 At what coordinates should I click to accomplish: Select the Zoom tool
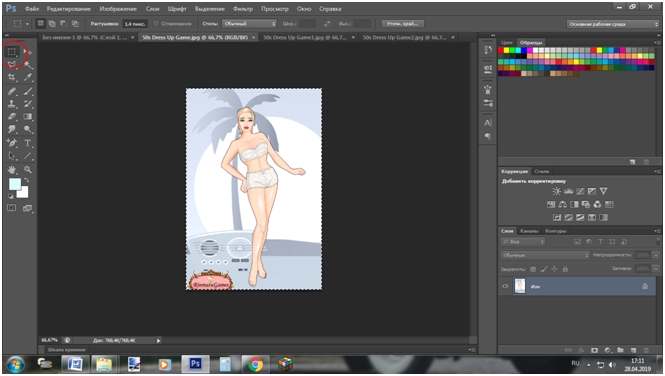pos(28,170)
